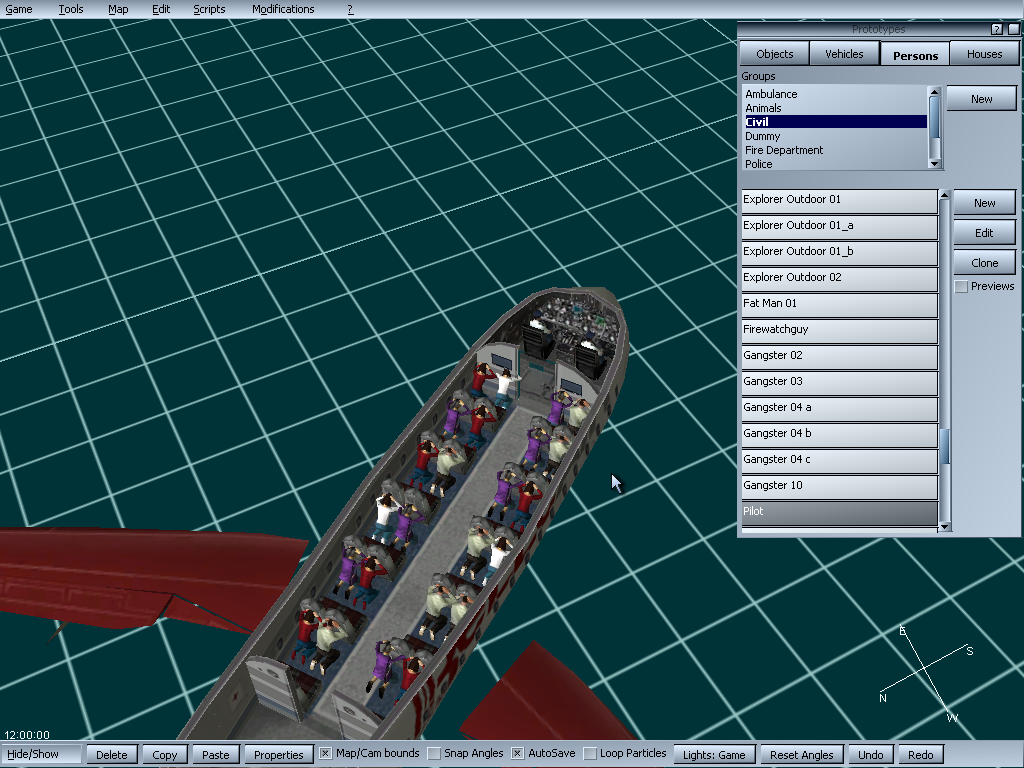1024x768 pixels.
Task: Select the Explorer Outdoor 01_b prototype
Action: pos(839,253)
